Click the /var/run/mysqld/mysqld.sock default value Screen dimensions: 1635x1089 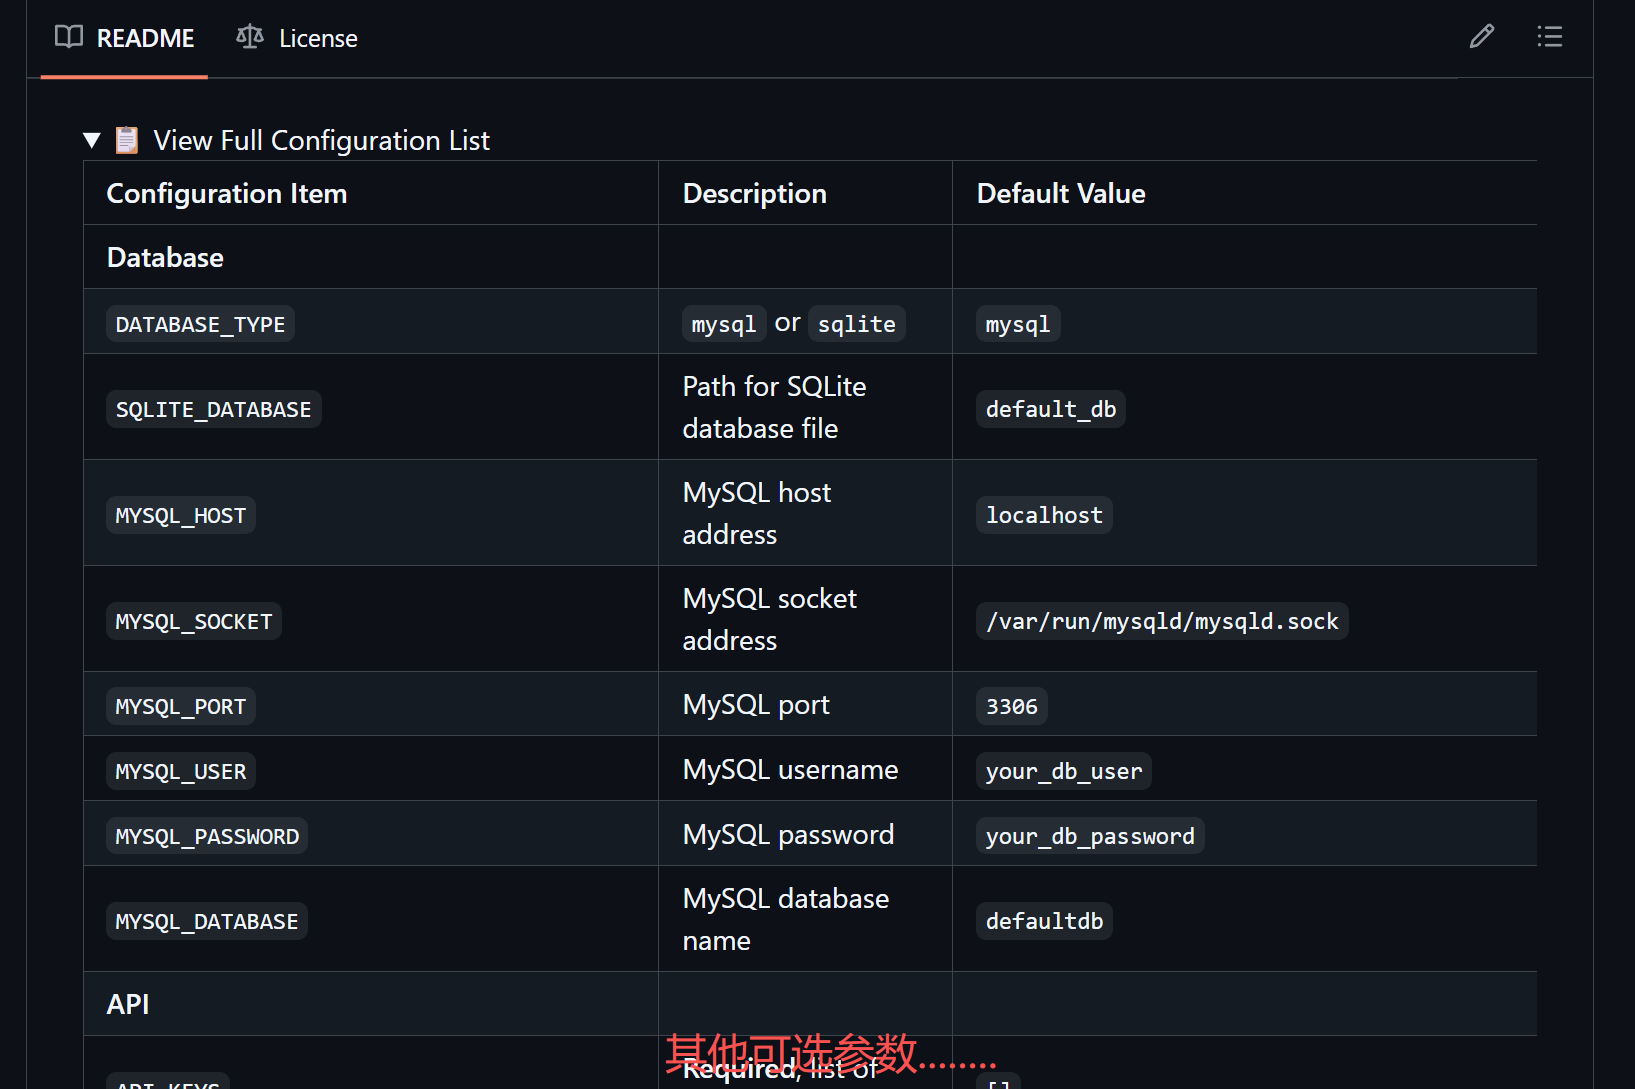pos(1161,621)
